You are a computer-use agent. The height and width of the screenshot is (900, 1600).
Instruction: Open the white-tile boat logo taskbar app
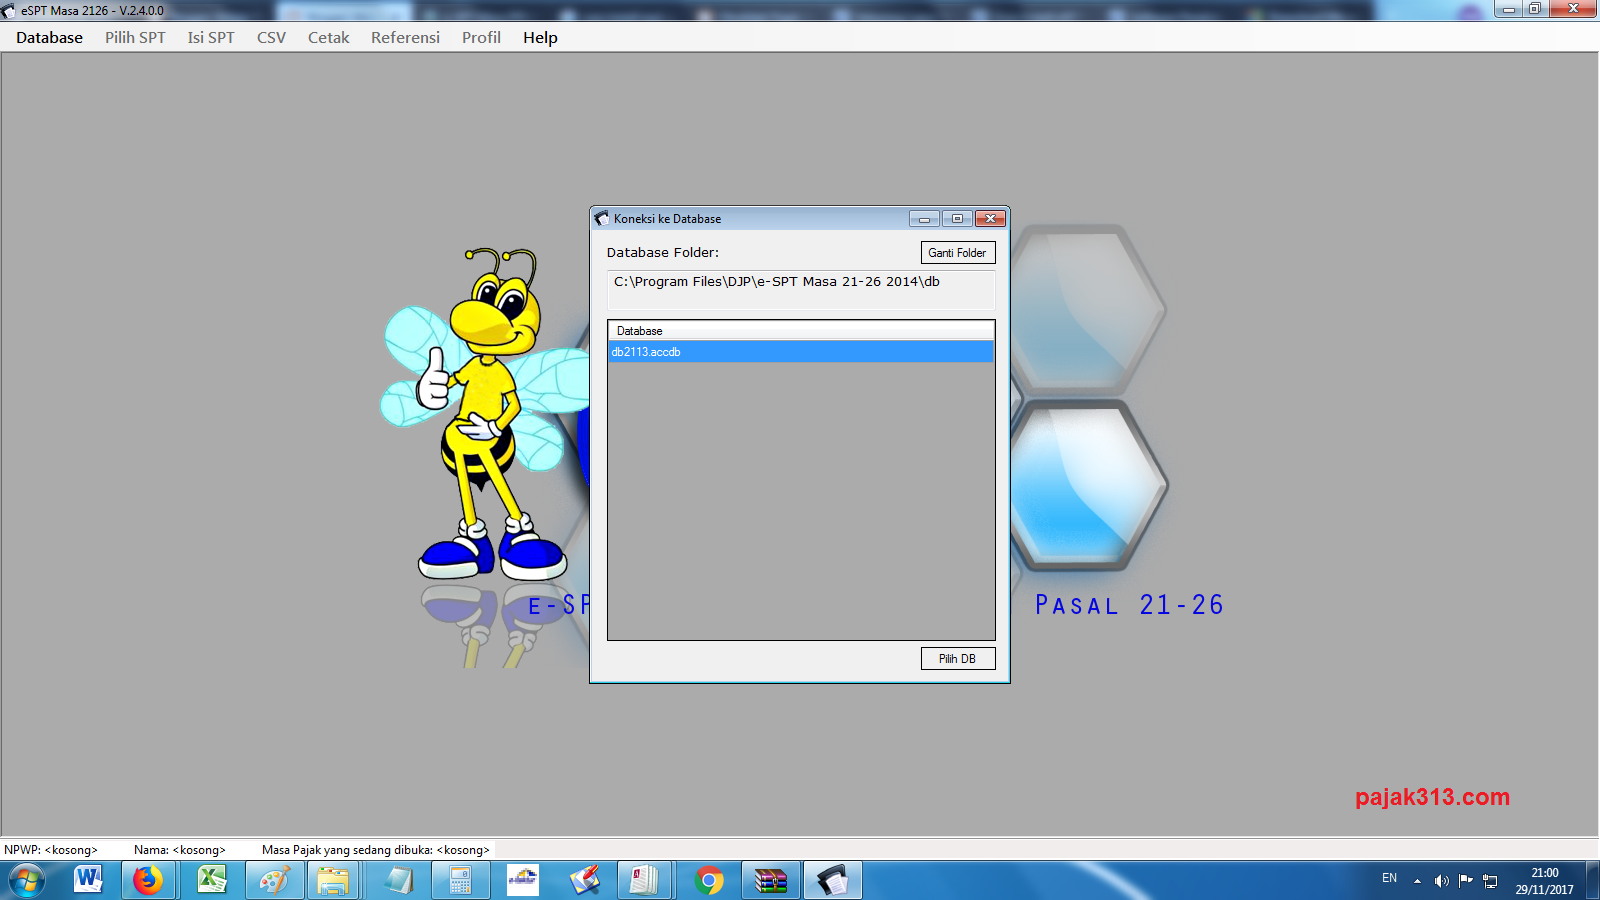pyautogui.click(x=522, y=881)
